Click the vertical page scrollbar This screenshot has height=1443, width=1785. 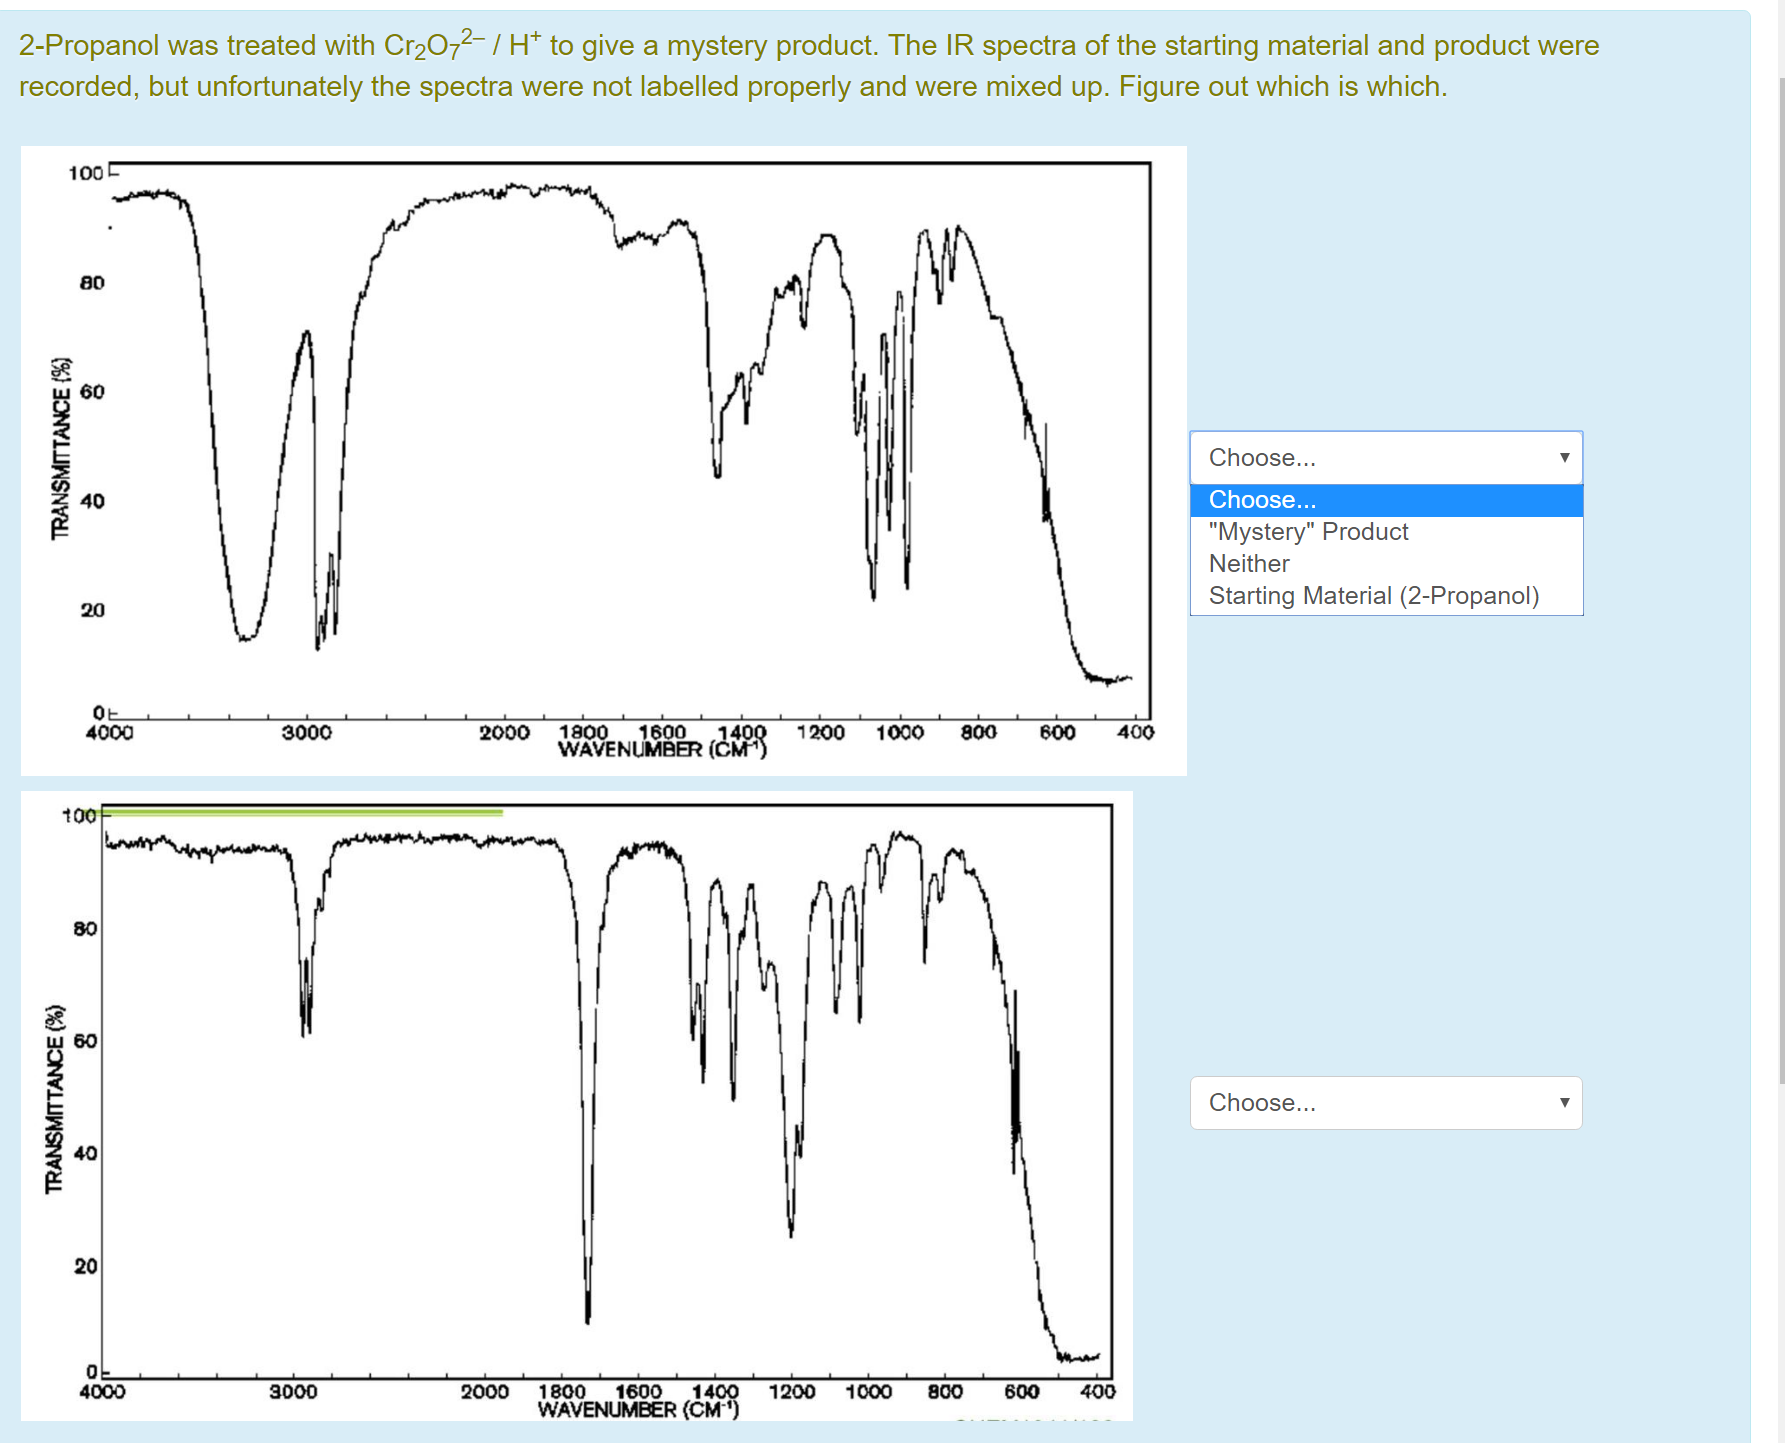pyautogui.click(x=1780, y=580)
